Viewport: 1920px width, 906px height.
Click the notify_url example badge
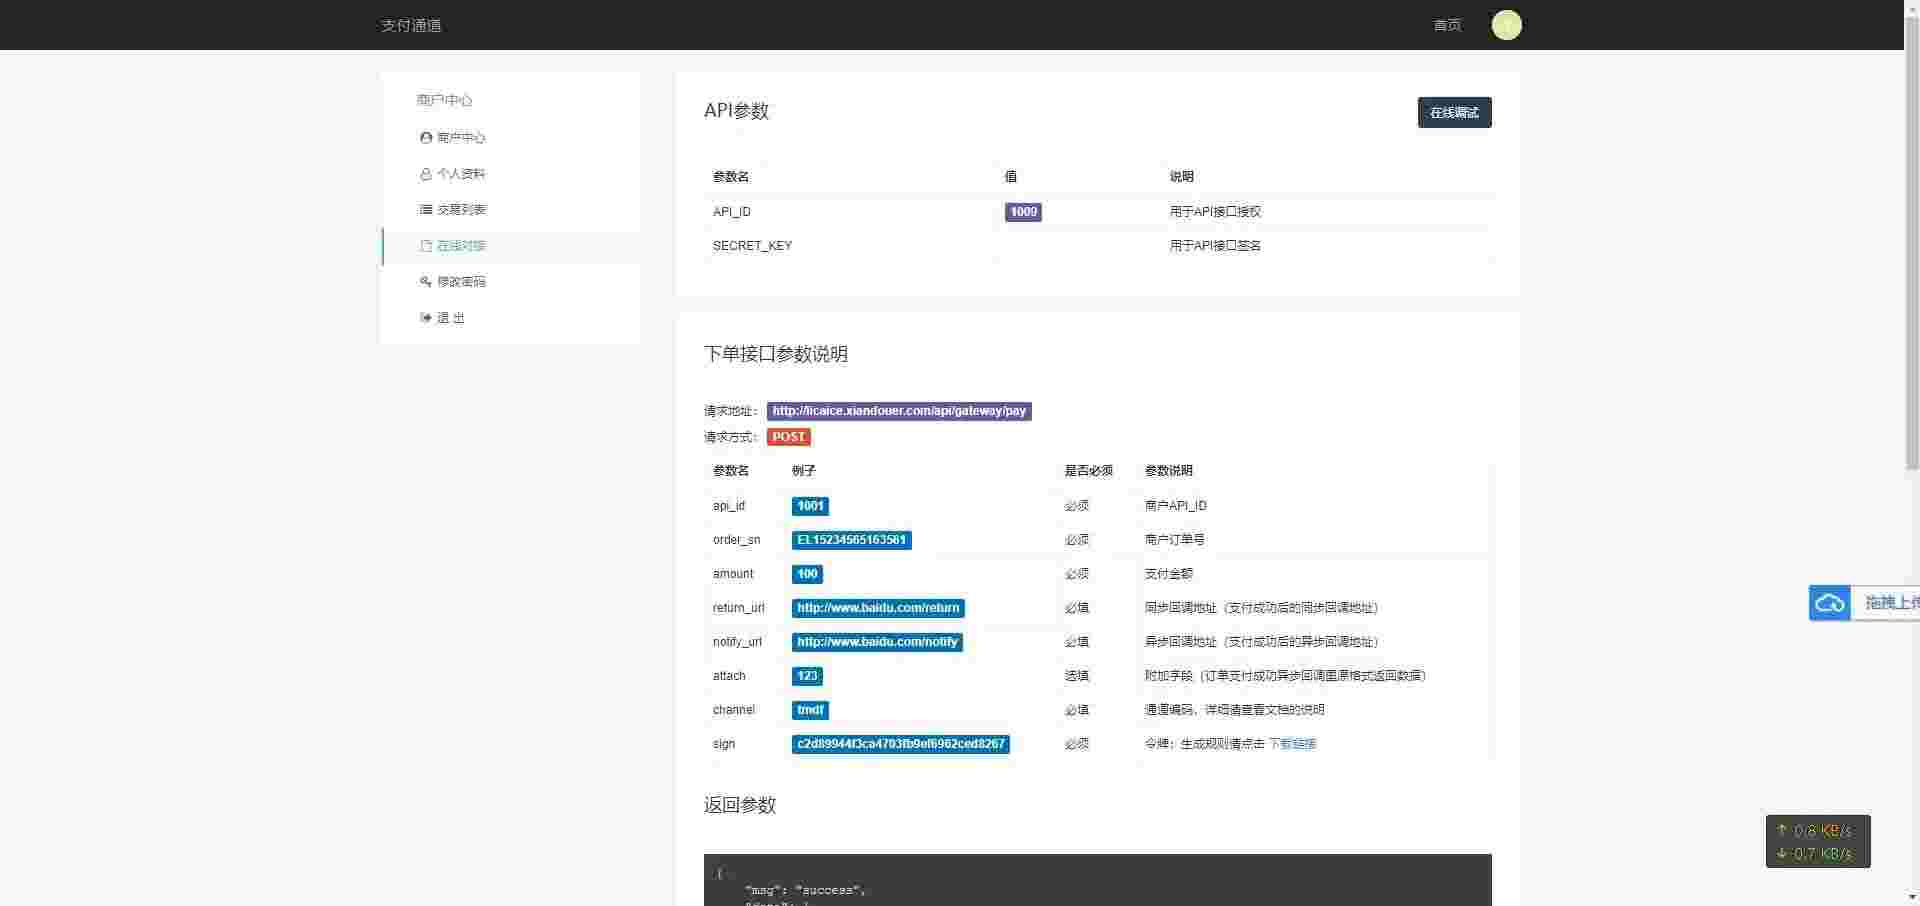tap(877, 642)
